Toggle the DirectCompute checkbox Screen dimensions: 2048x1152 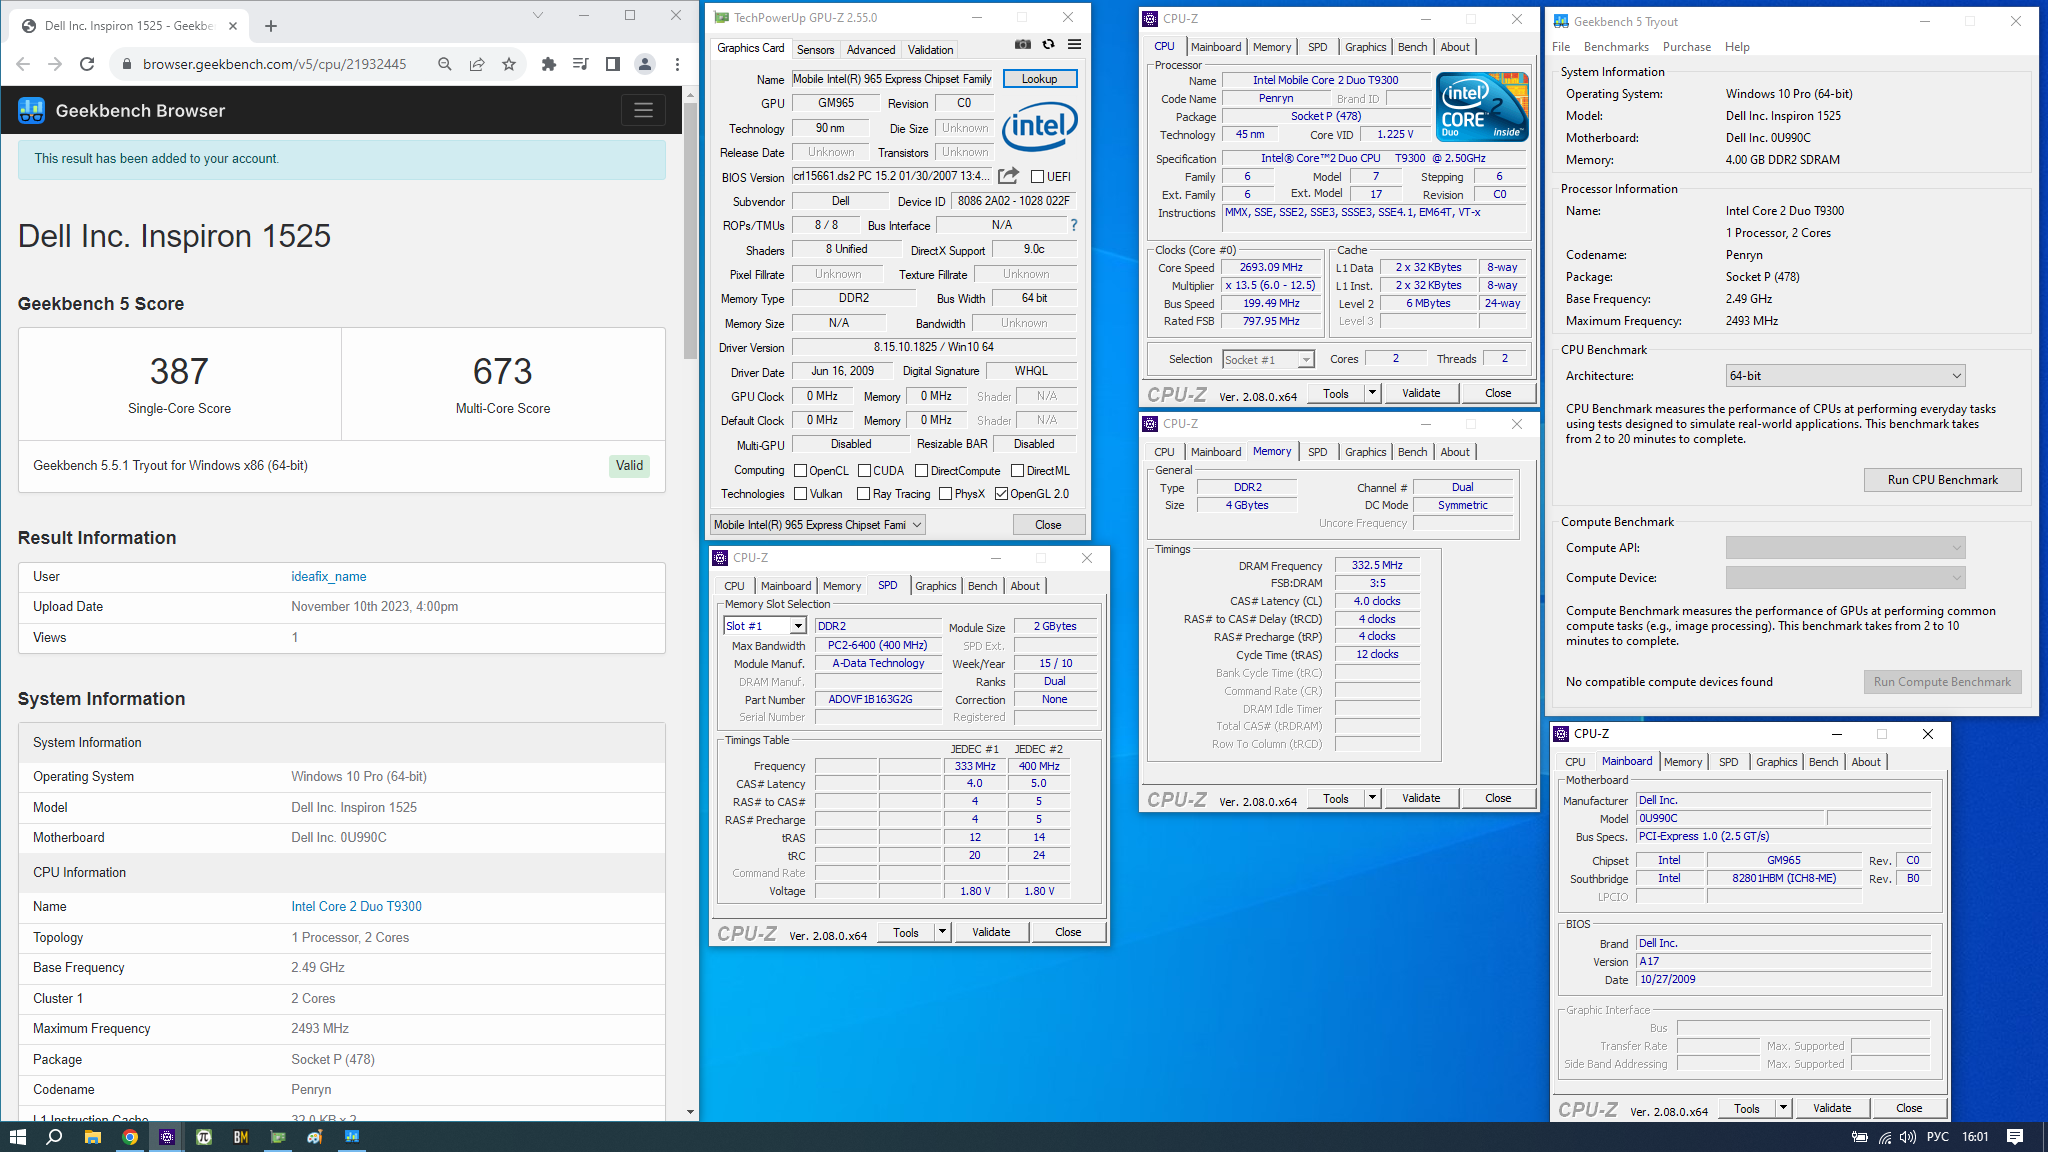click(x=922, y=471)
